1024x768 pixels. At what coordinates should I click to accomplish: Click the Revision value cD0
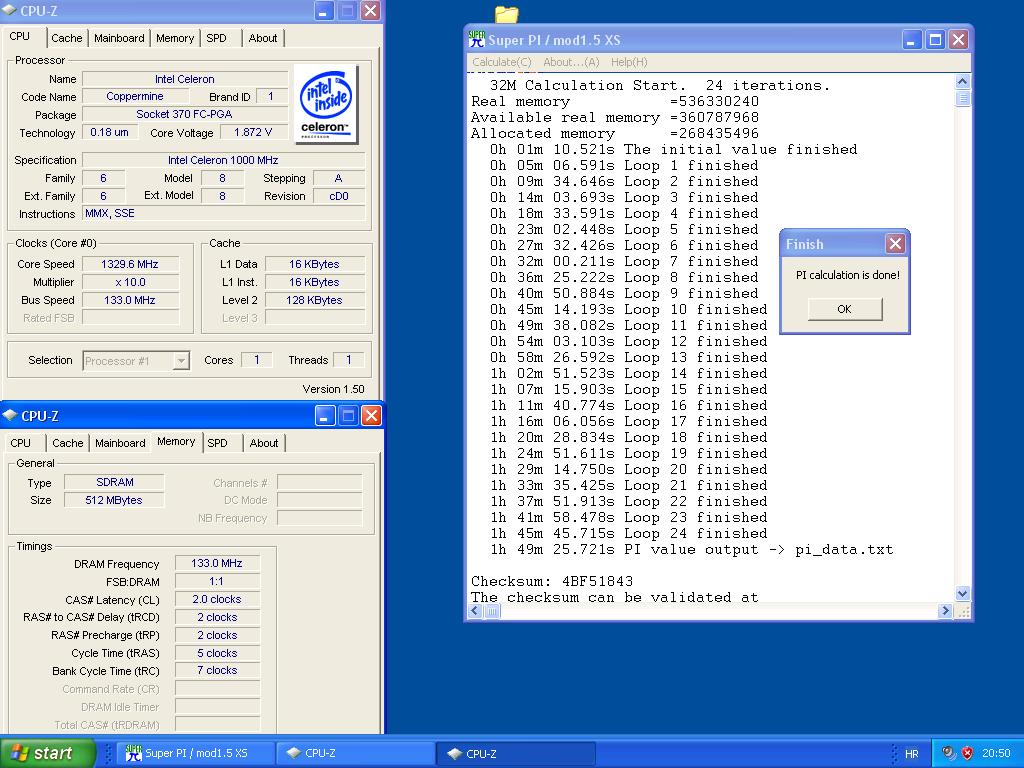click(339, 196)
